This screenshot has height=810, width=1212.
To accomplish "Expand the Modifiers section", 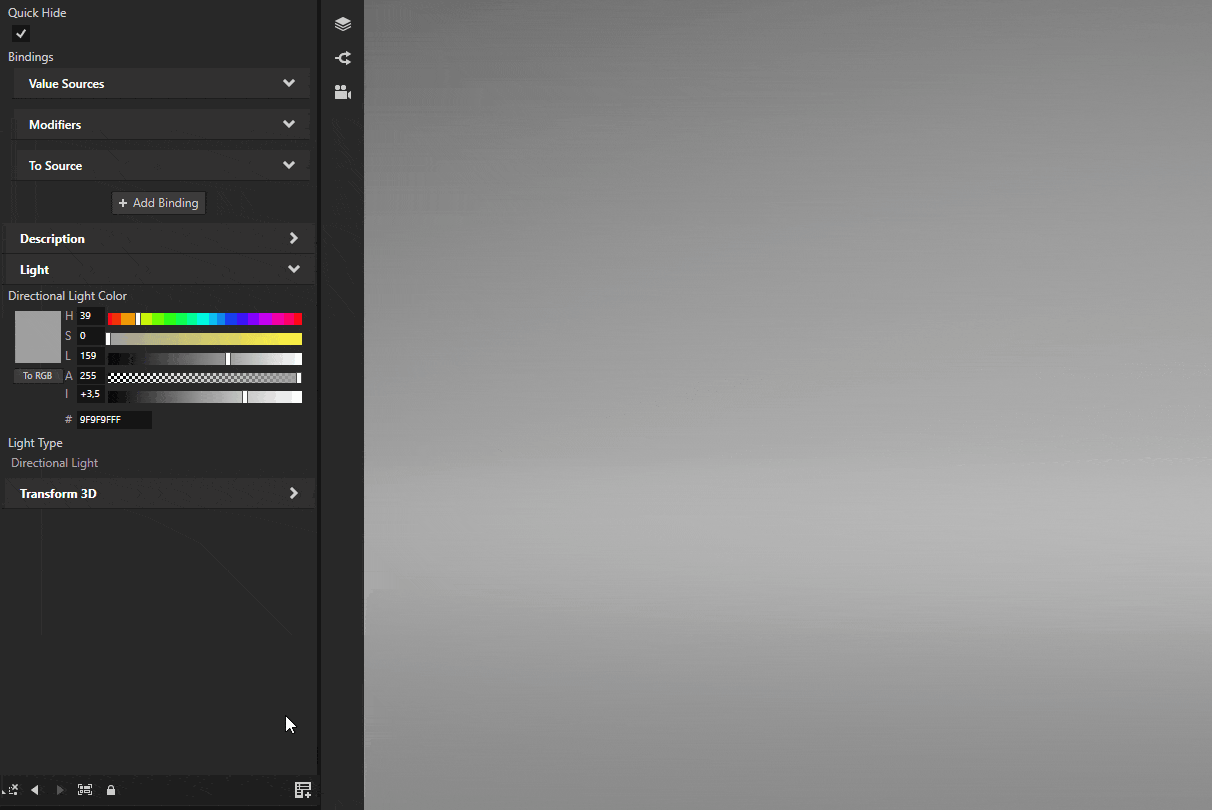I will click(x=160, y=124).
